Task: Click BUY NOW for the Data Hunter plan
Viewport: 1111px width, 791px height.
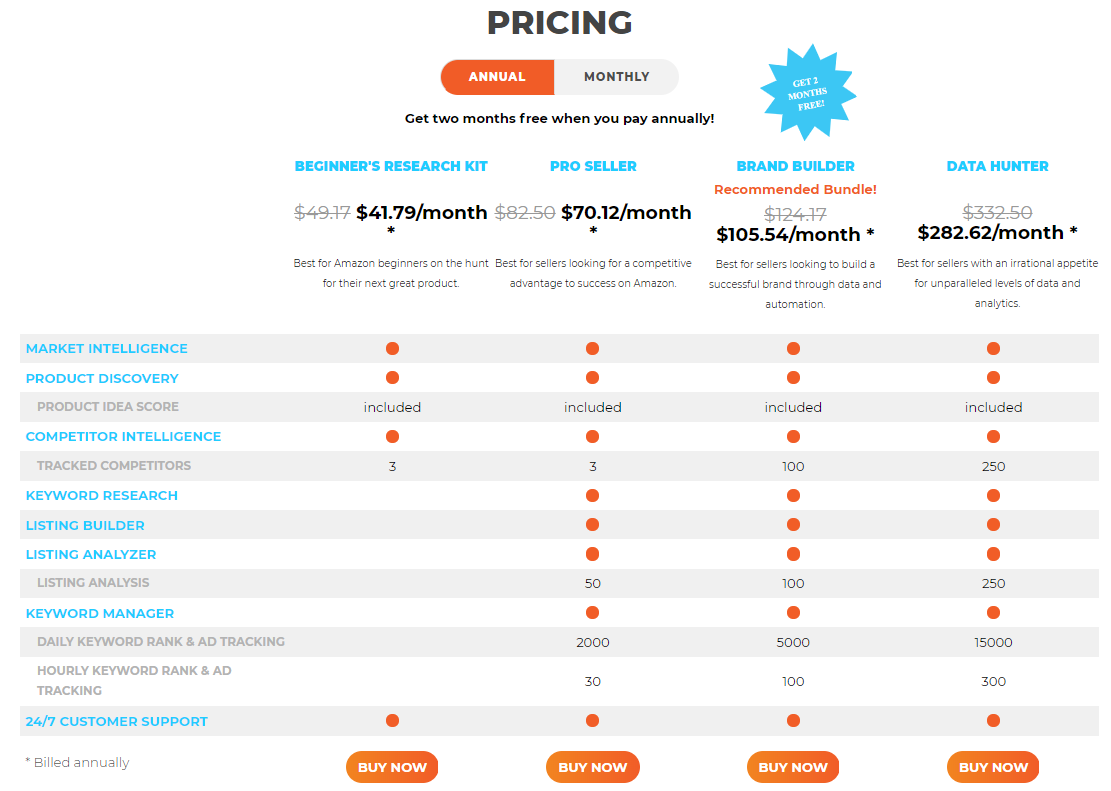Action: coord(993,766)
